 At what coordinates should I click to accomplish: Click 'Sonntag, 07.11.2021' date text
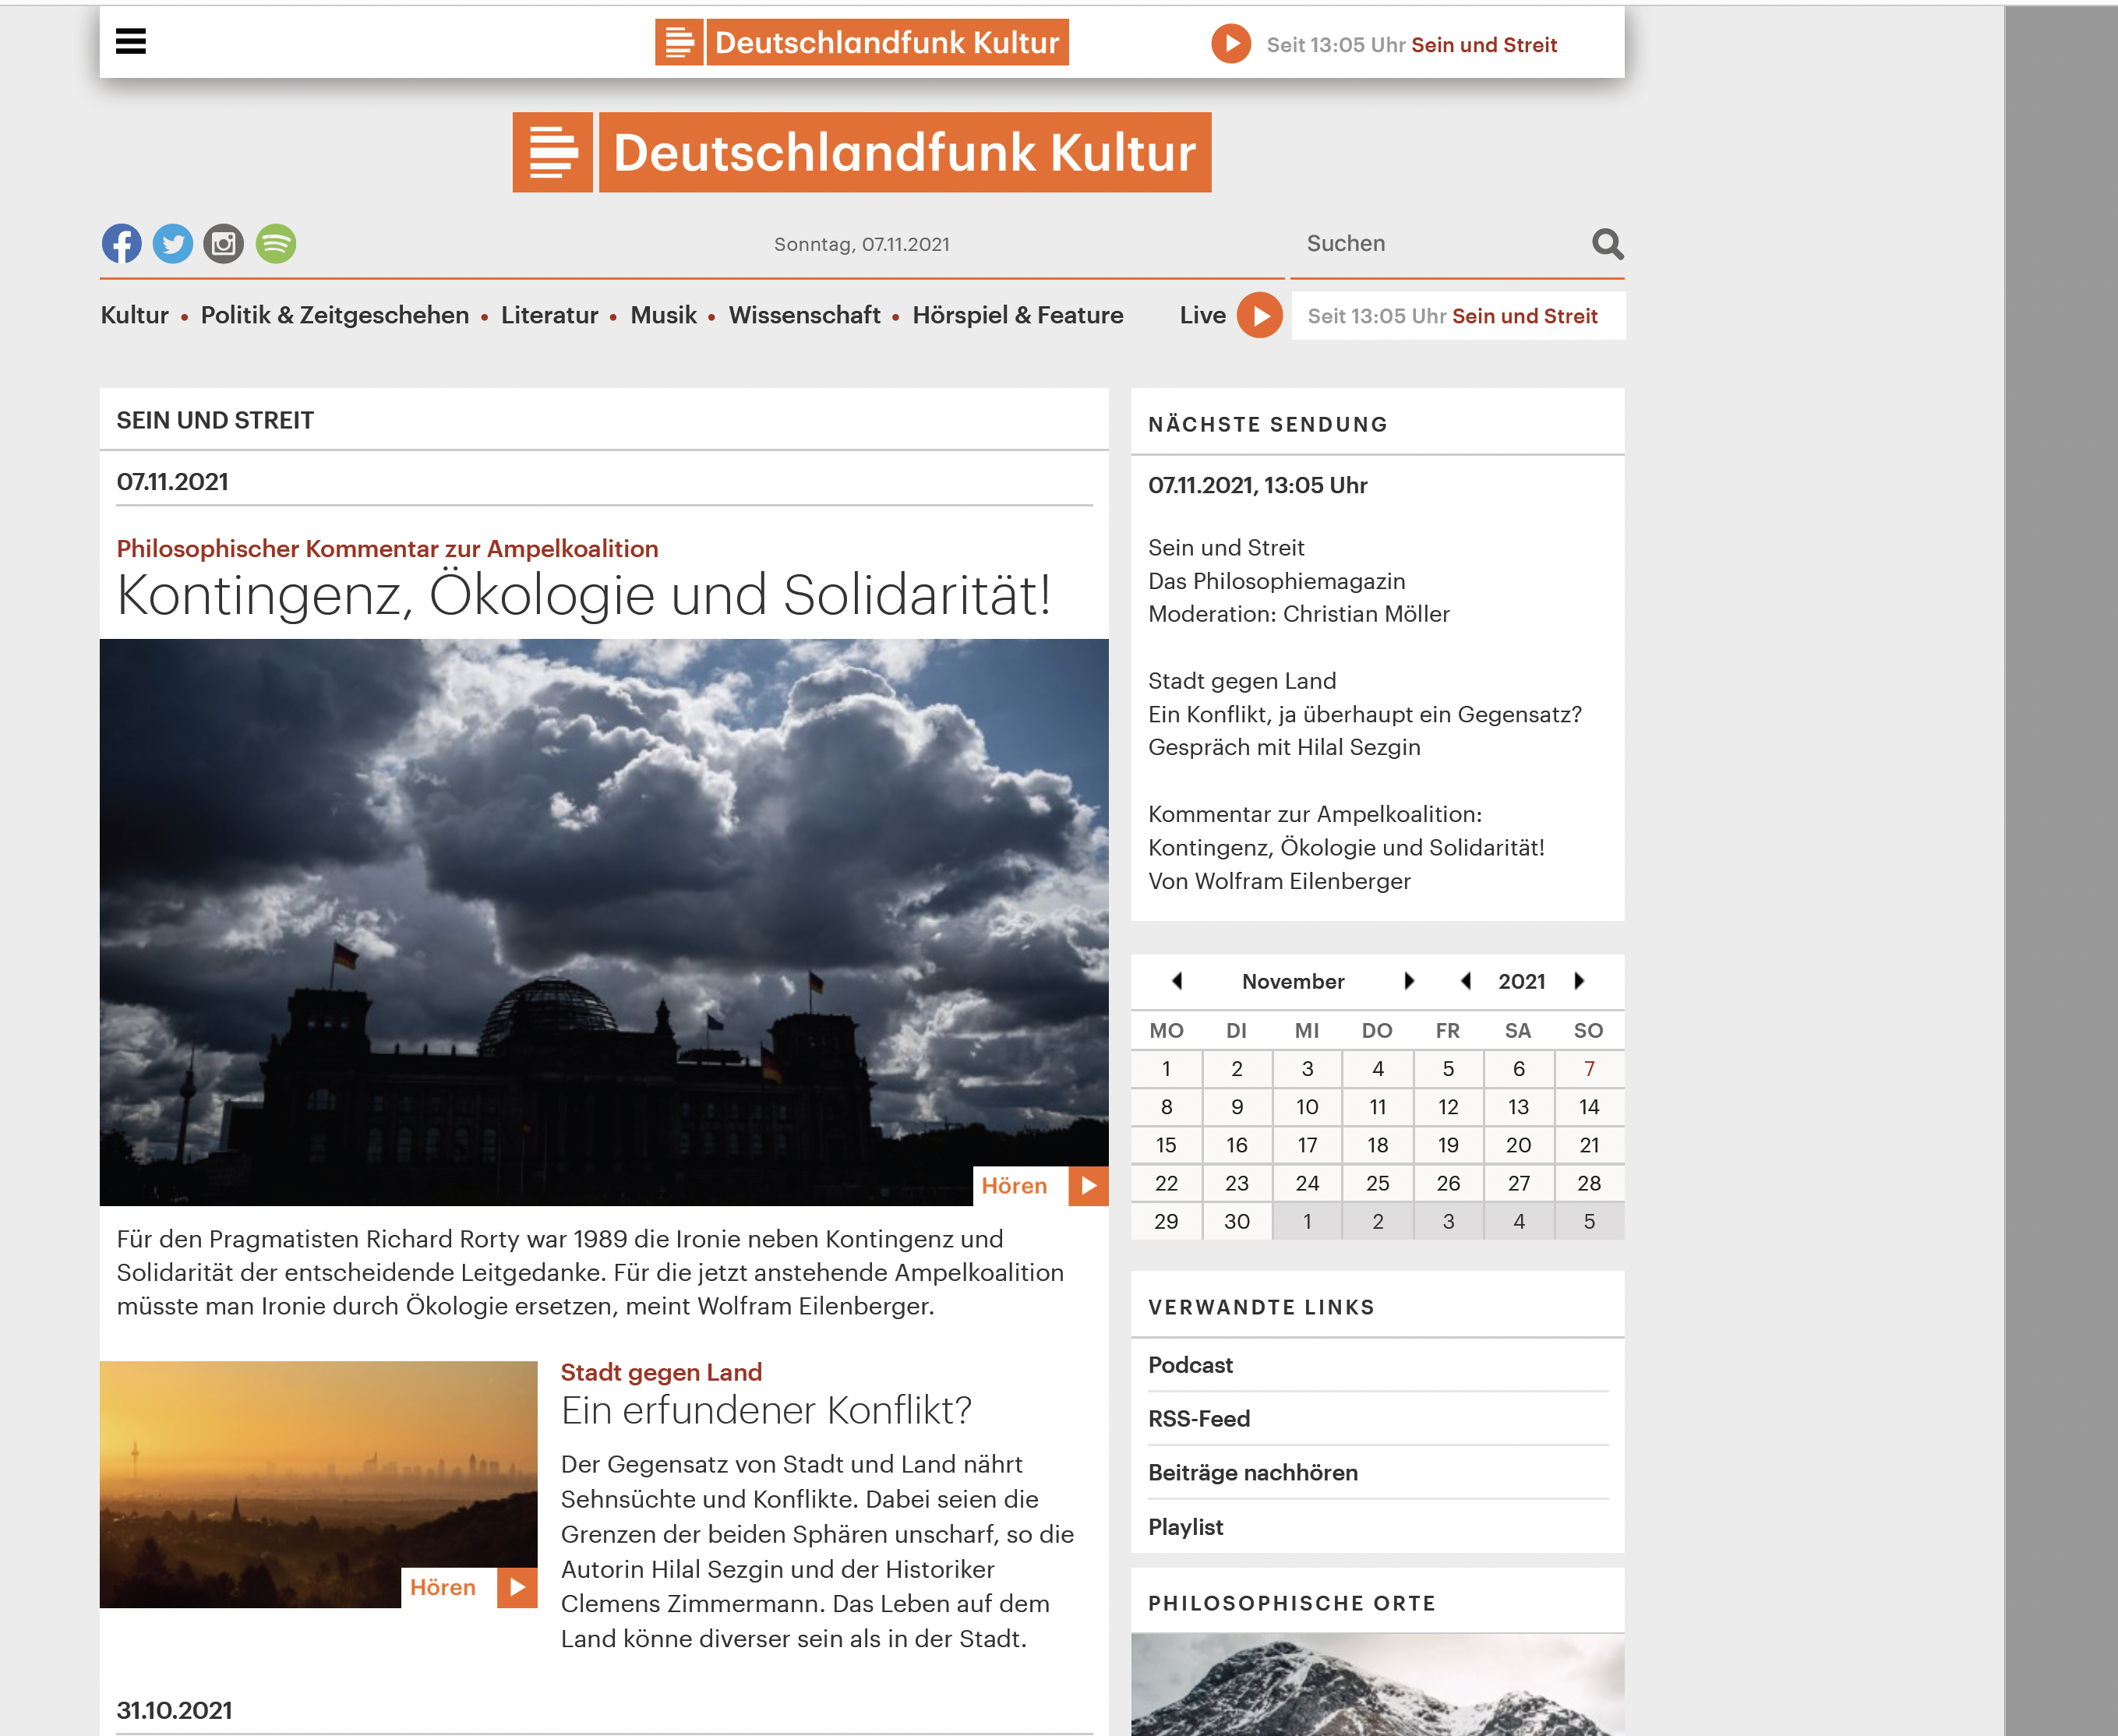862,244
